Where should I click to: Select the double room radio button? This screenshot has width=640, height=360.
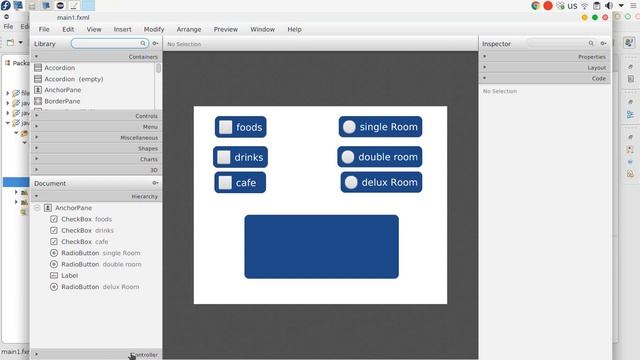[348, 157]
